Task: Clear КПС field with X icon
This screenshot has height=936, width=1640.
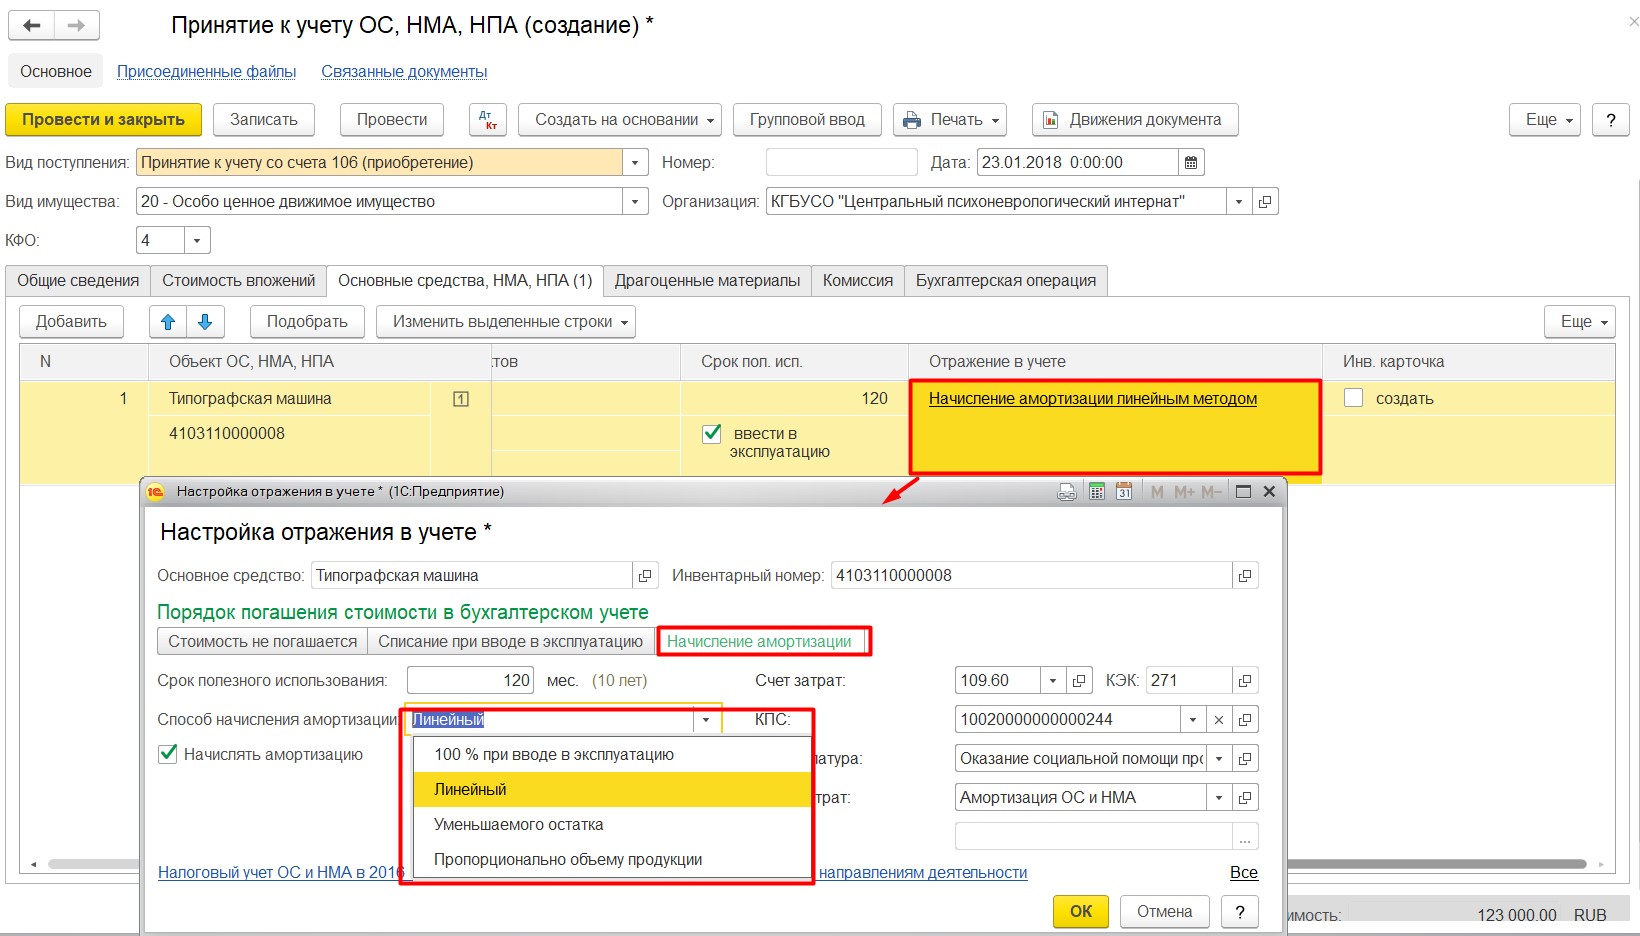Action: click(1219, 720)
